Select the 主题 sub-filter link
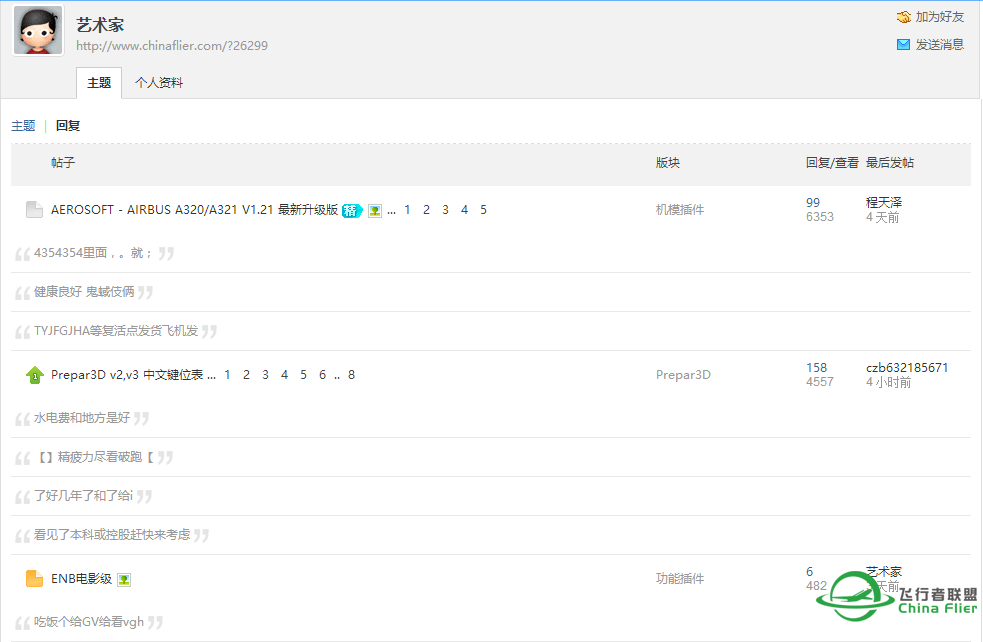Image resolution: width=983 pixels, height=642 pixels. tap(23, 125)
